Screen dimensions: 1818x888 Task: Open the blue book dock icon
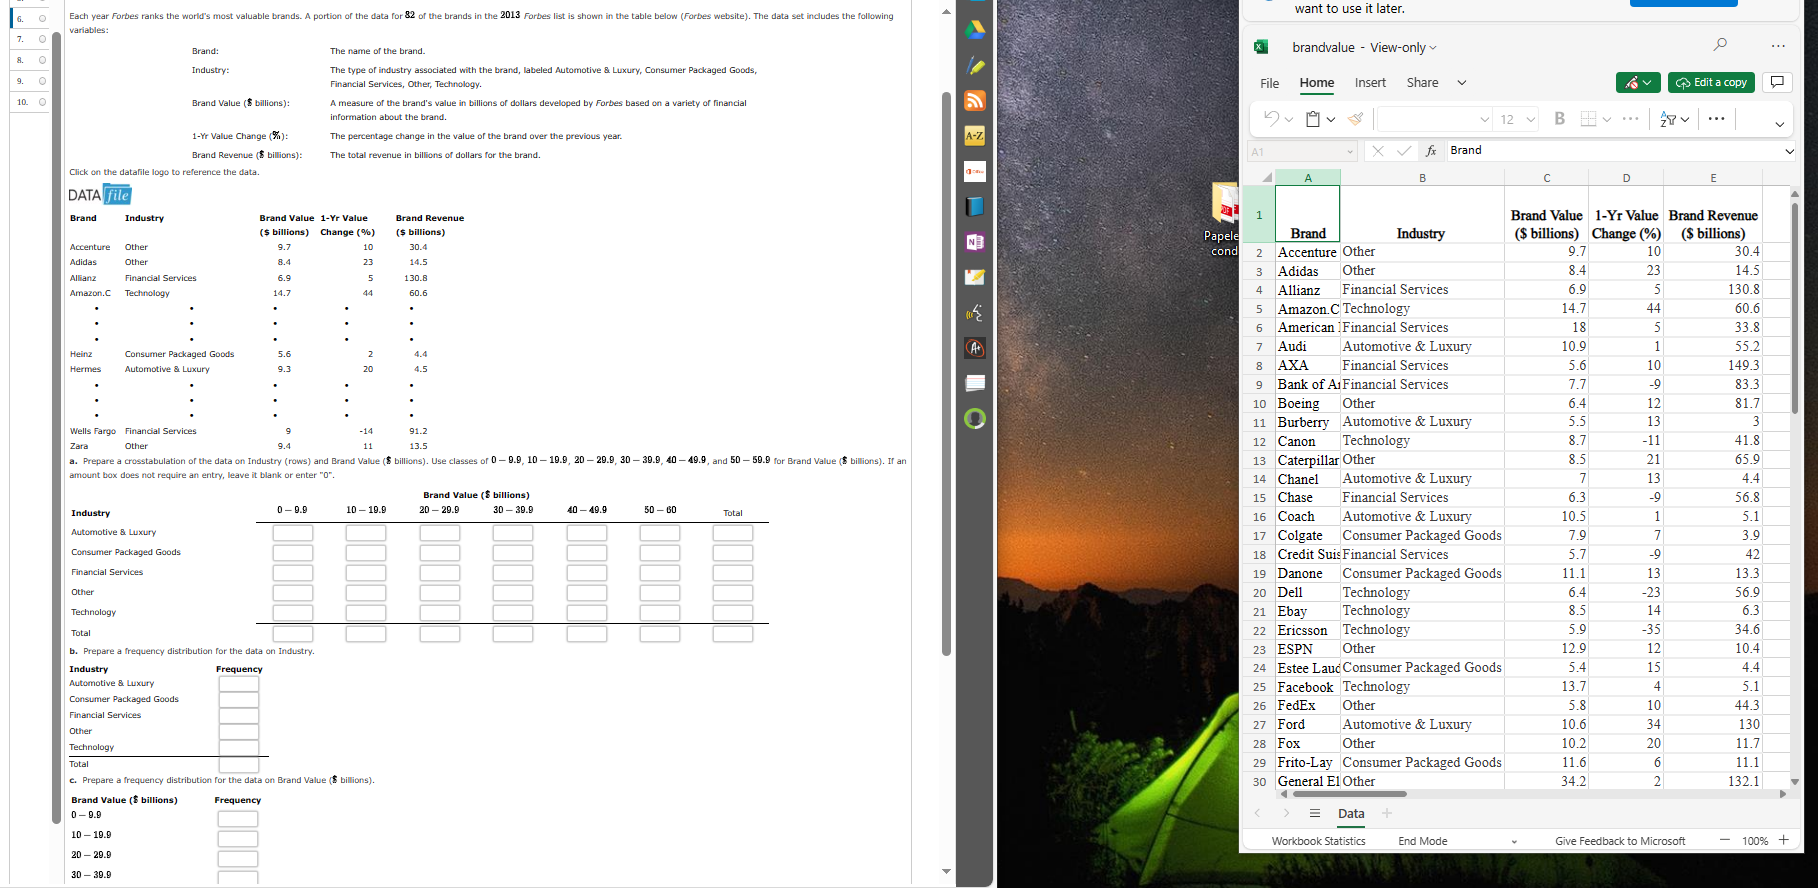coord(975,206)
